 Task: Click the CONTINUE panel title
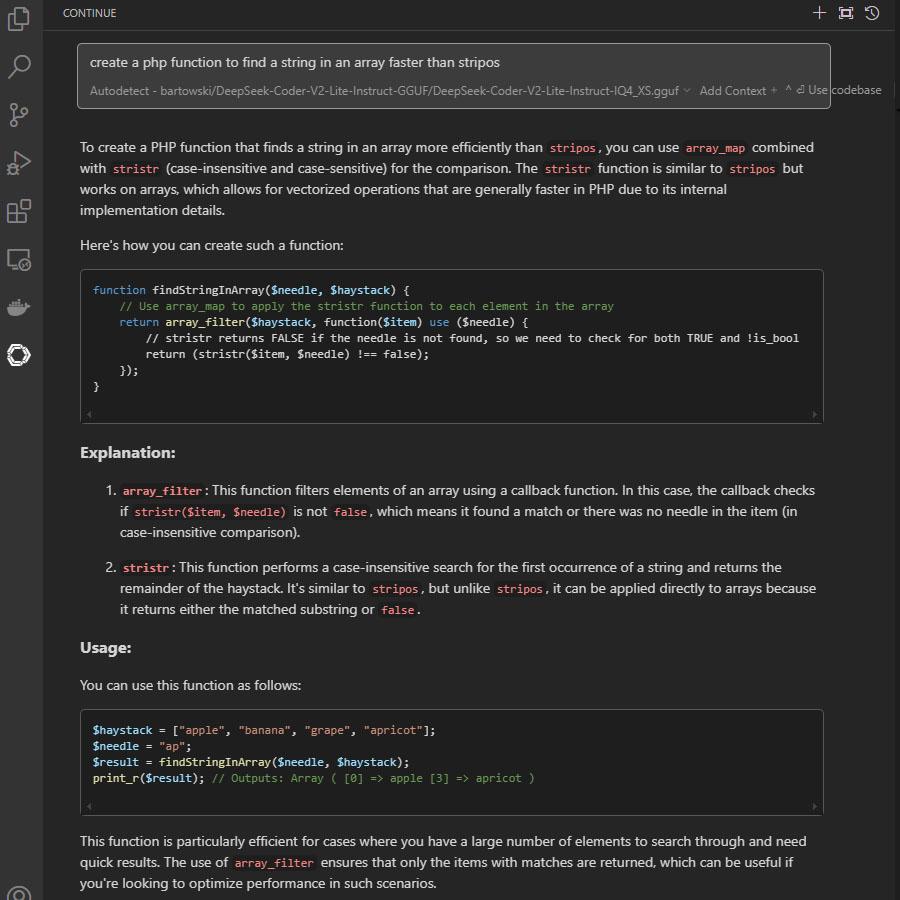[x=90, y=13]
